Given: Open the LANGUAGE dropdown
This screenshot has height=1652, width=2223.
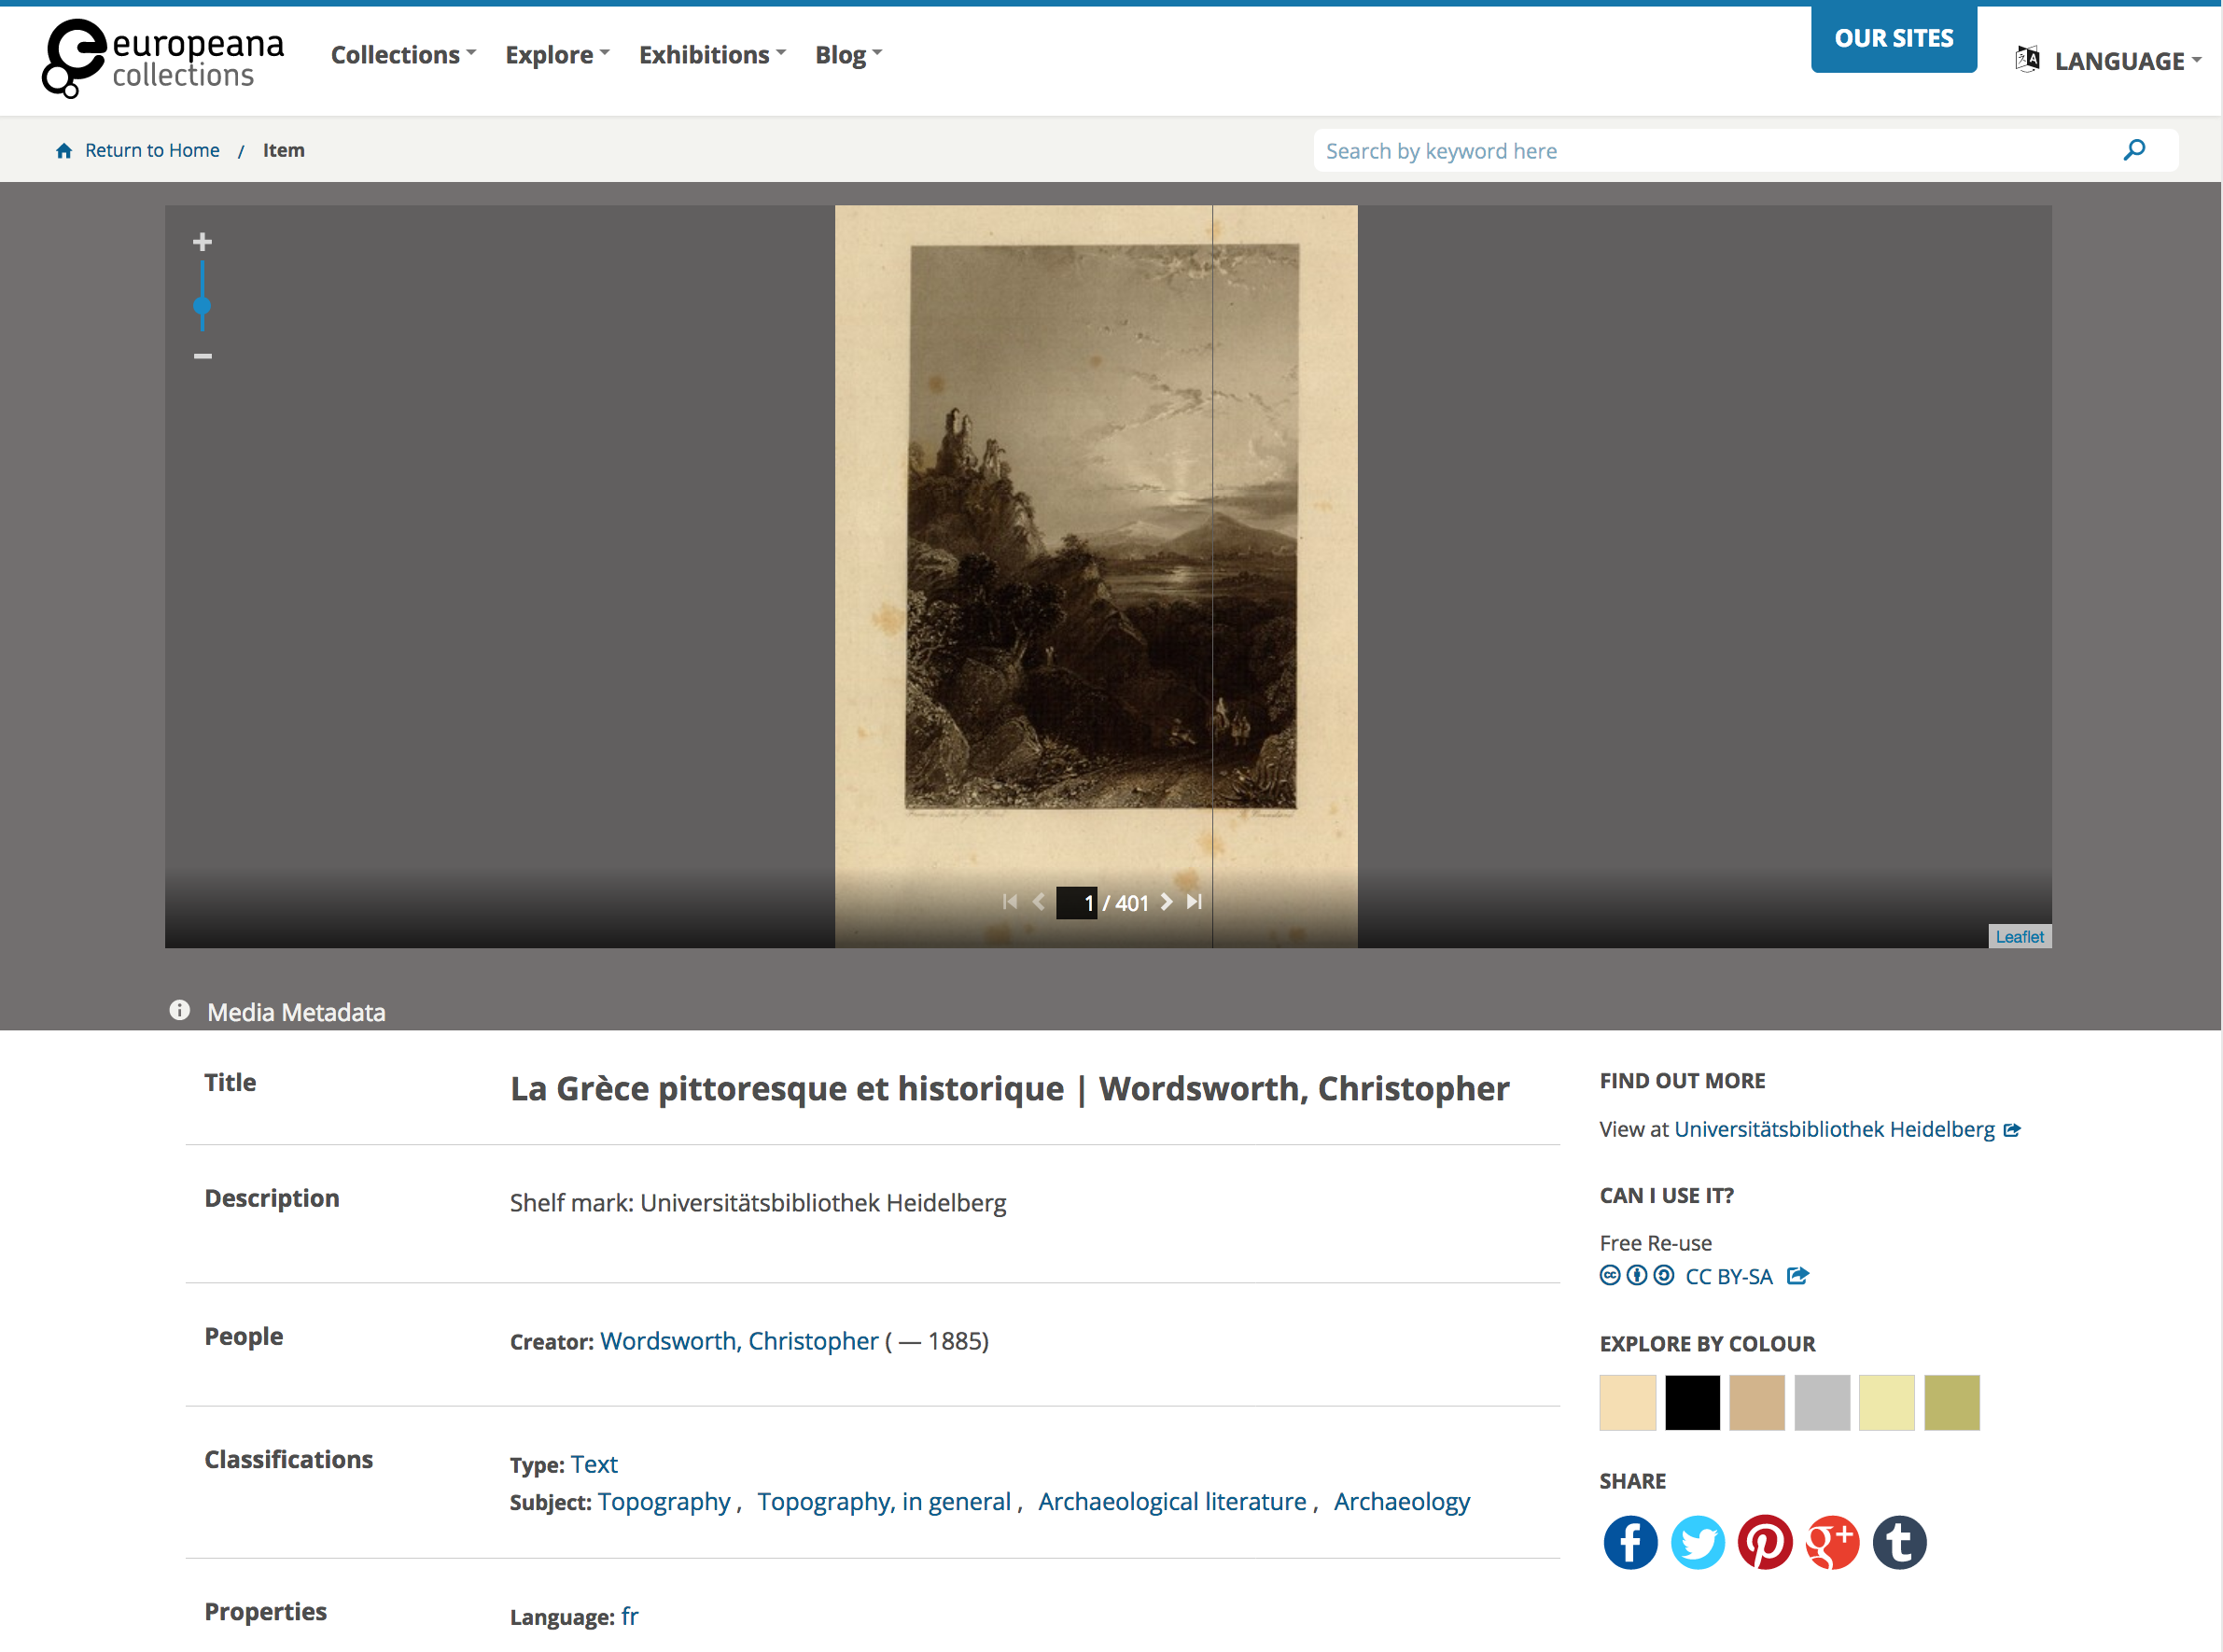Looking at the screenshot, I should coord(2127,61).
